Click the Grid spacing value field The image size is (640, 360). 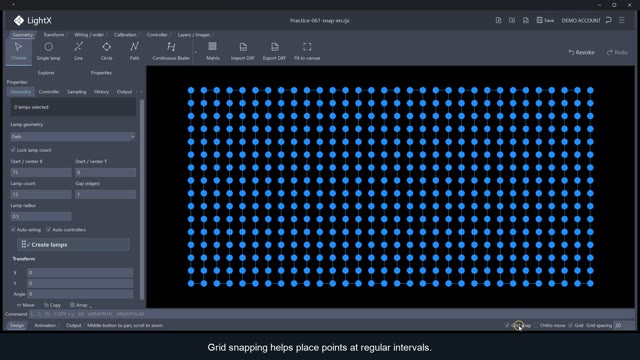624,325
